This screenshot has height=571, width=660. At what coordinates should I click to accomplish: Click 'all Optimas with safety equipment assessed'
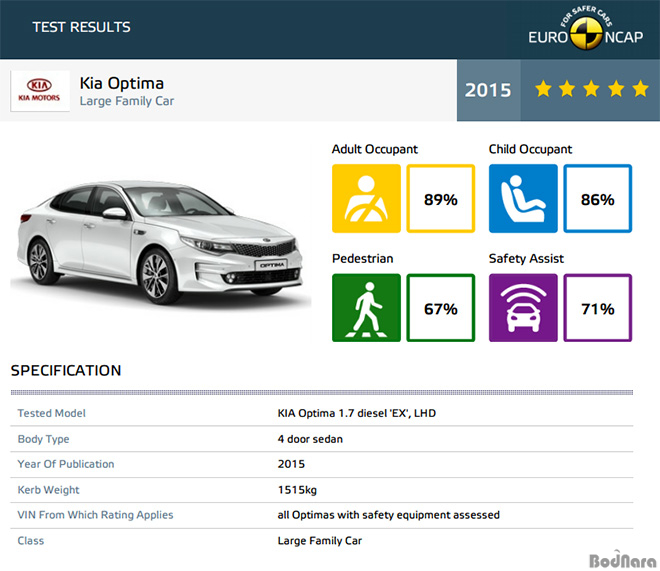(389, 515)
